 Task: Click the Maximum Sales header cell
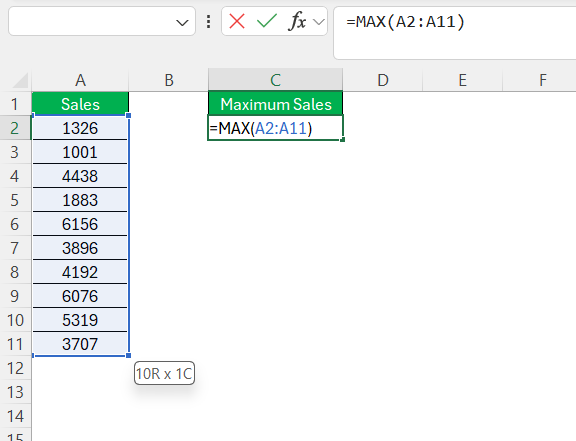276,104
